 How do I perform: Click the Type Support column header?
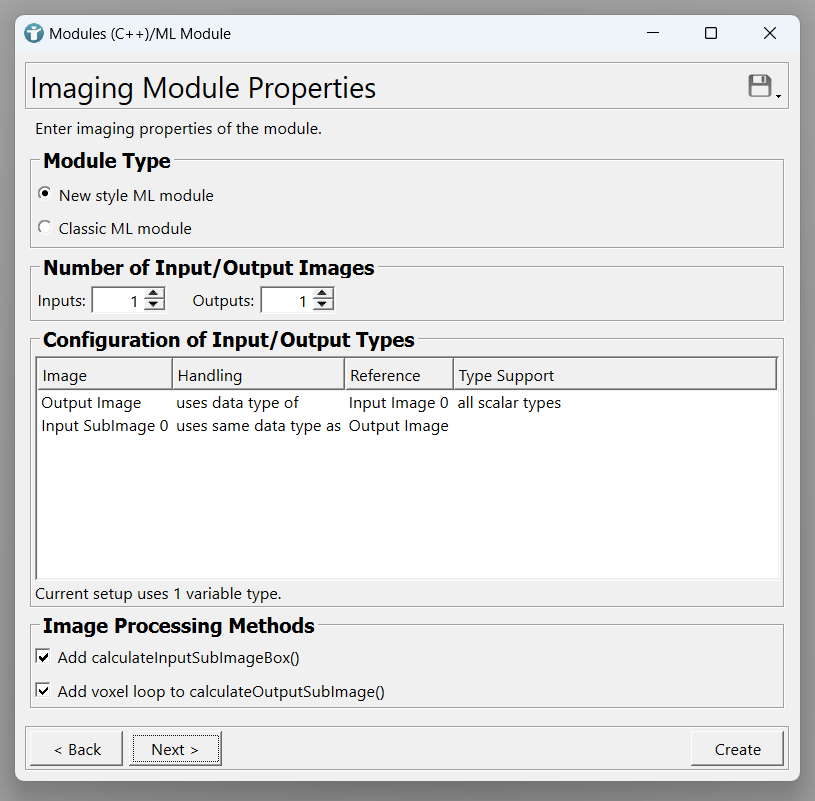coord(614,375)
